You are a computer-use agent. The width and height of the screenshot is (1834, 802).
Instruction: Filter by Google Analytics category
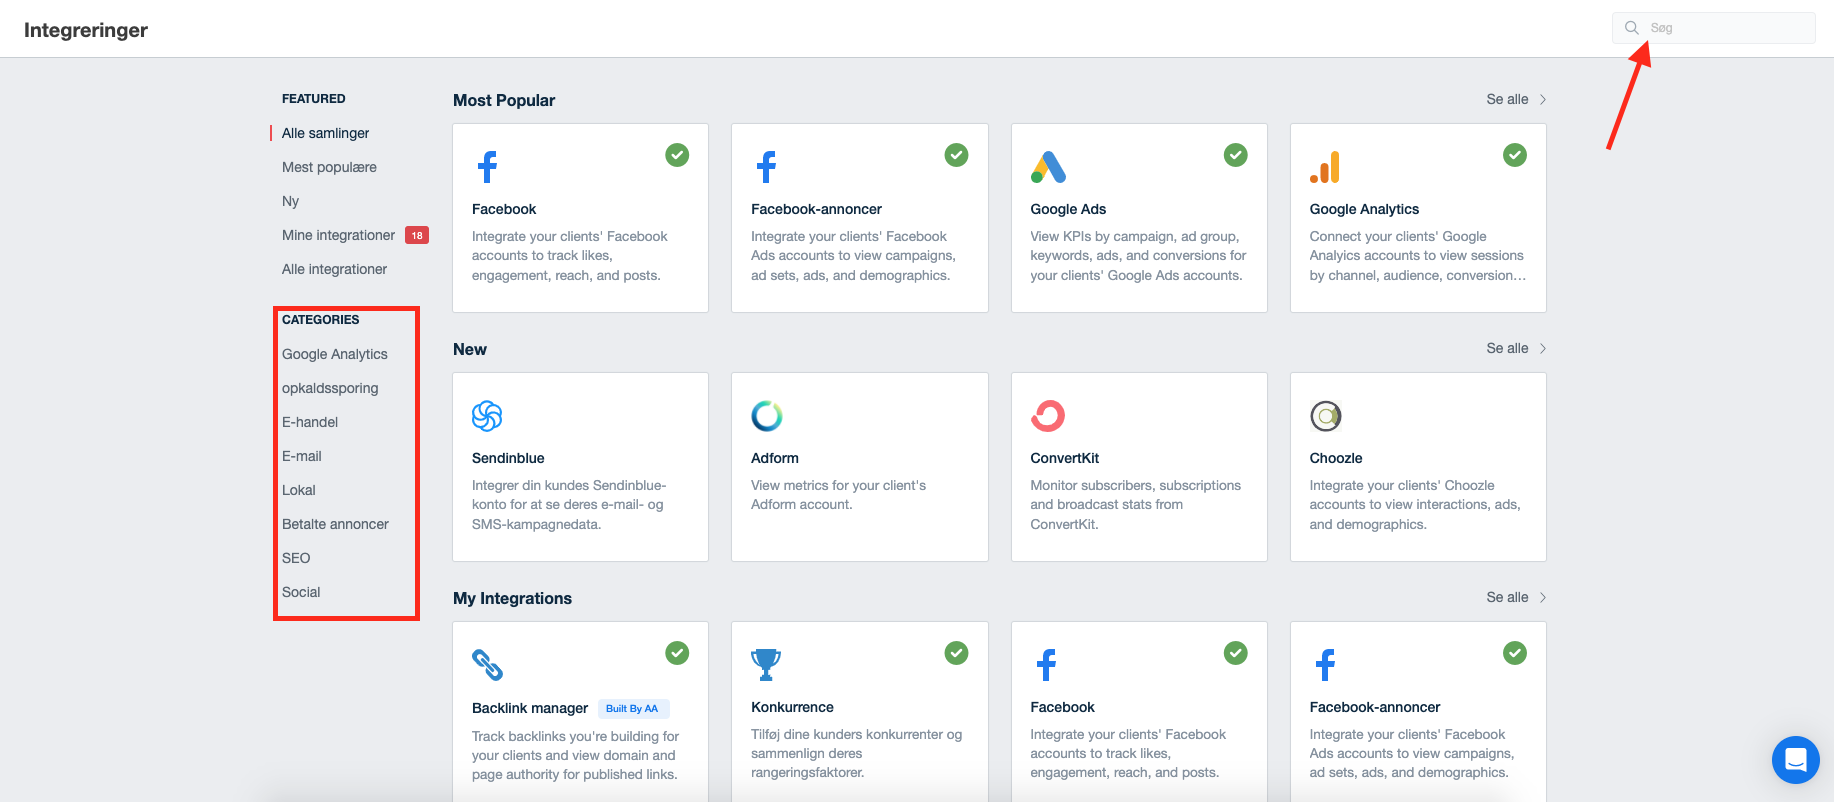coord(335,354)
